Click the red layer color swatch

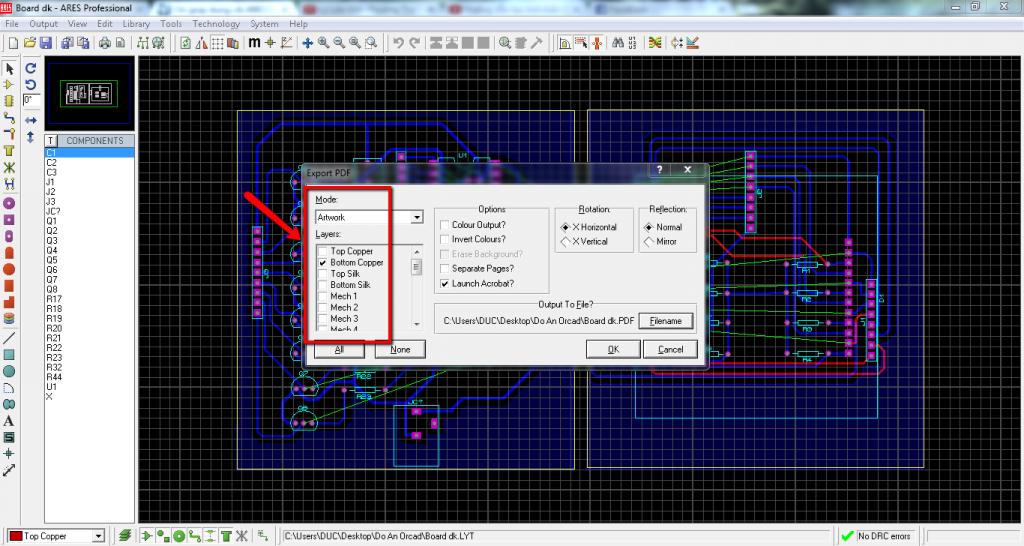(15, 536)
